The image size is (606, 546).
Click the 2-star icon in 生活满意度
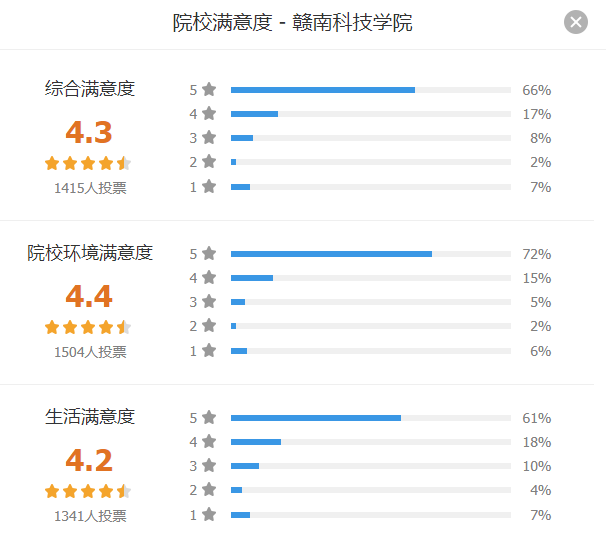click(209, 489)
